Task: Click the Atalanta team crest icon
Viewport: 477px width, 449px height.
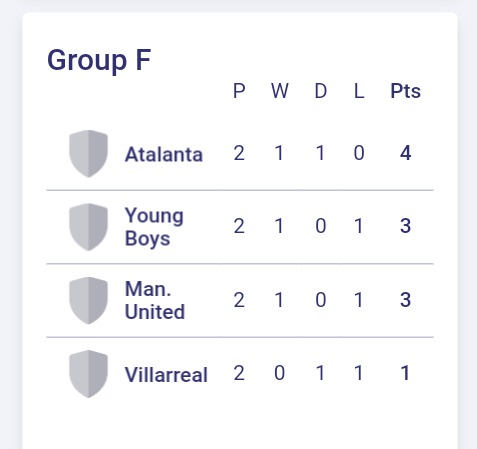Action: click(88, 154)
